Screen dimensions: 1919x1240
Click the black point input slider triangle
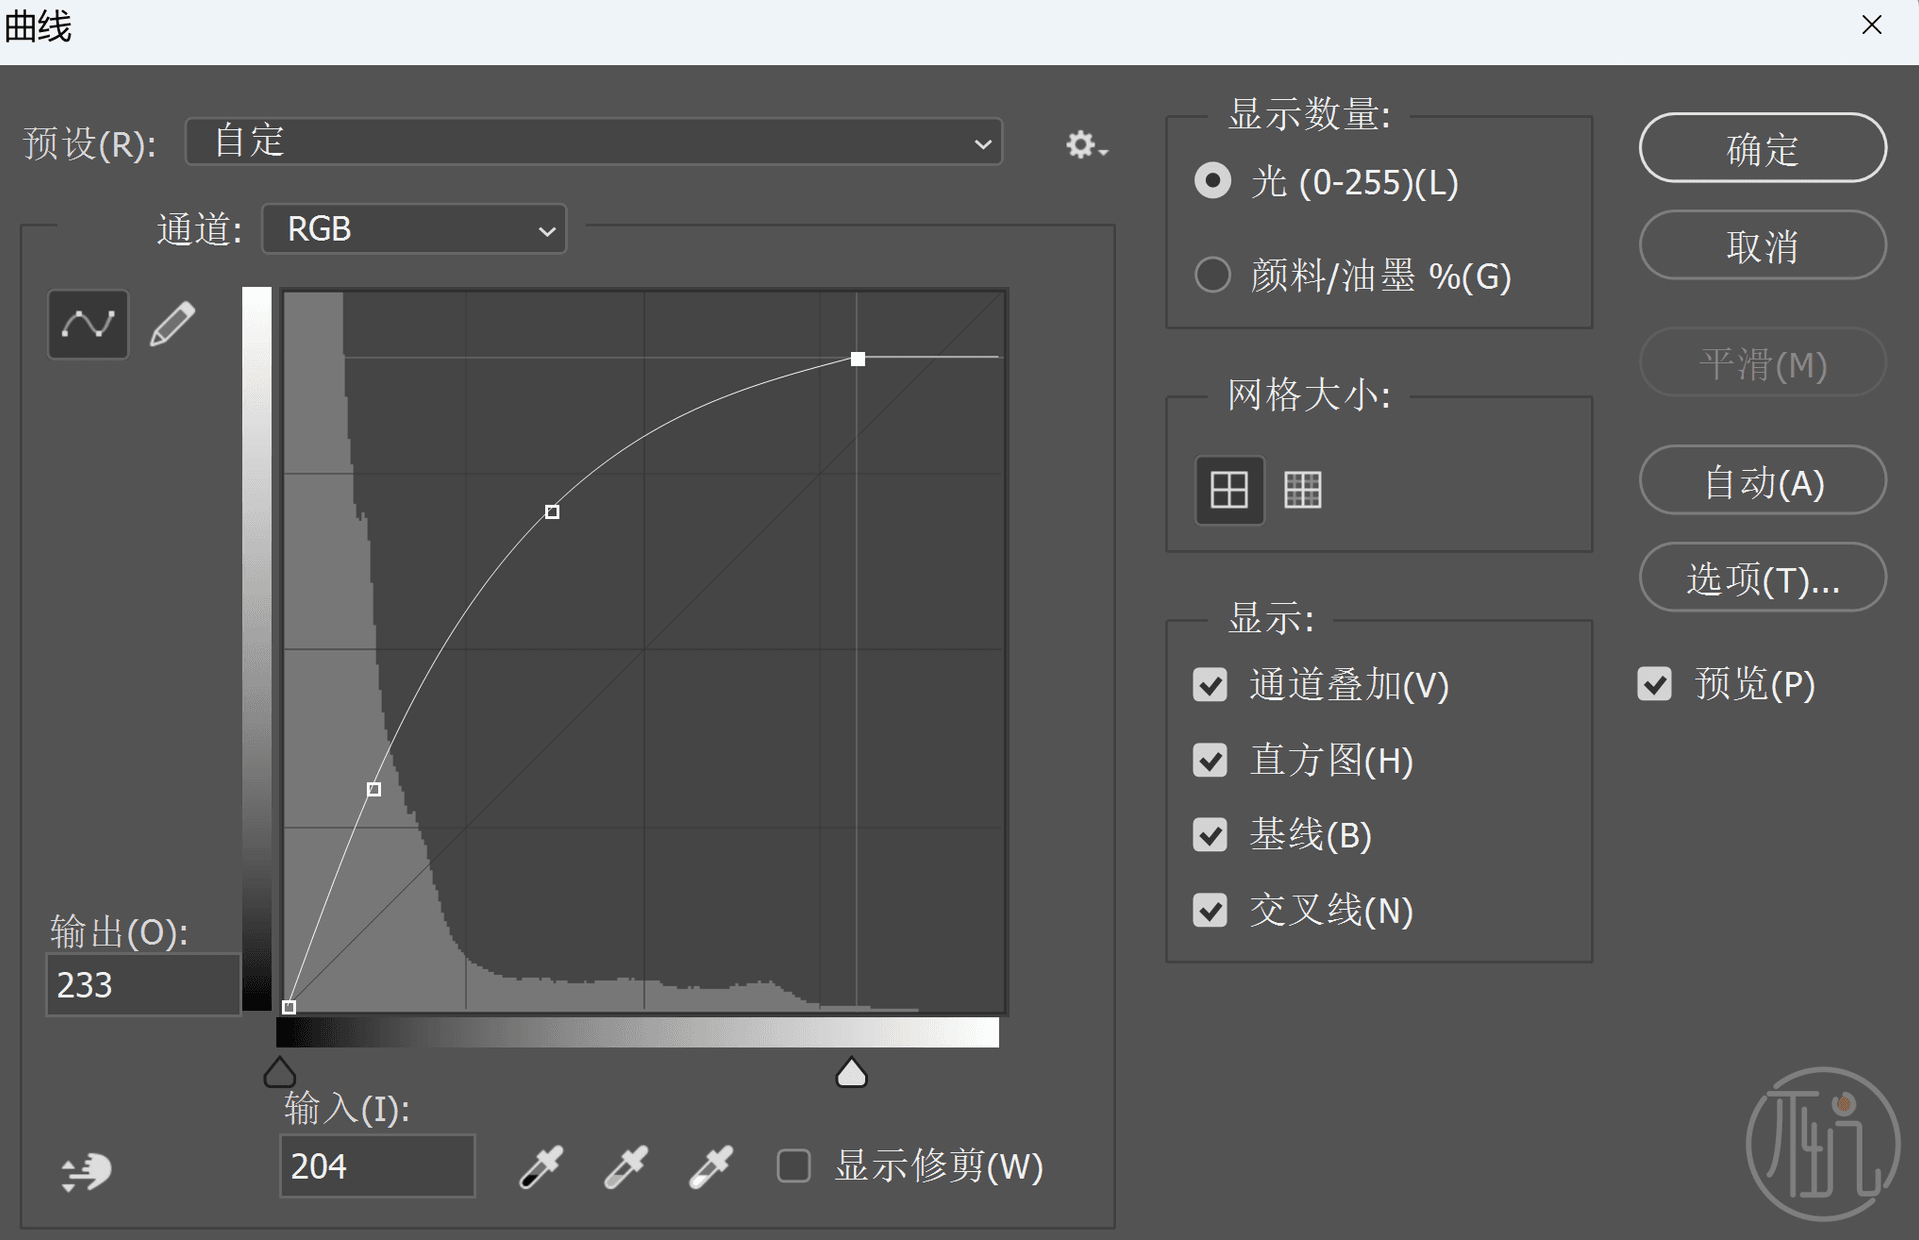(x=280, y=1073)
